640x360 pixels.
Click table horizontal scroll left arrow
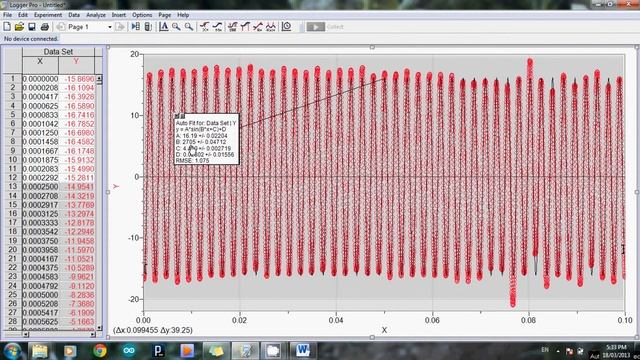tap(25, 334)
